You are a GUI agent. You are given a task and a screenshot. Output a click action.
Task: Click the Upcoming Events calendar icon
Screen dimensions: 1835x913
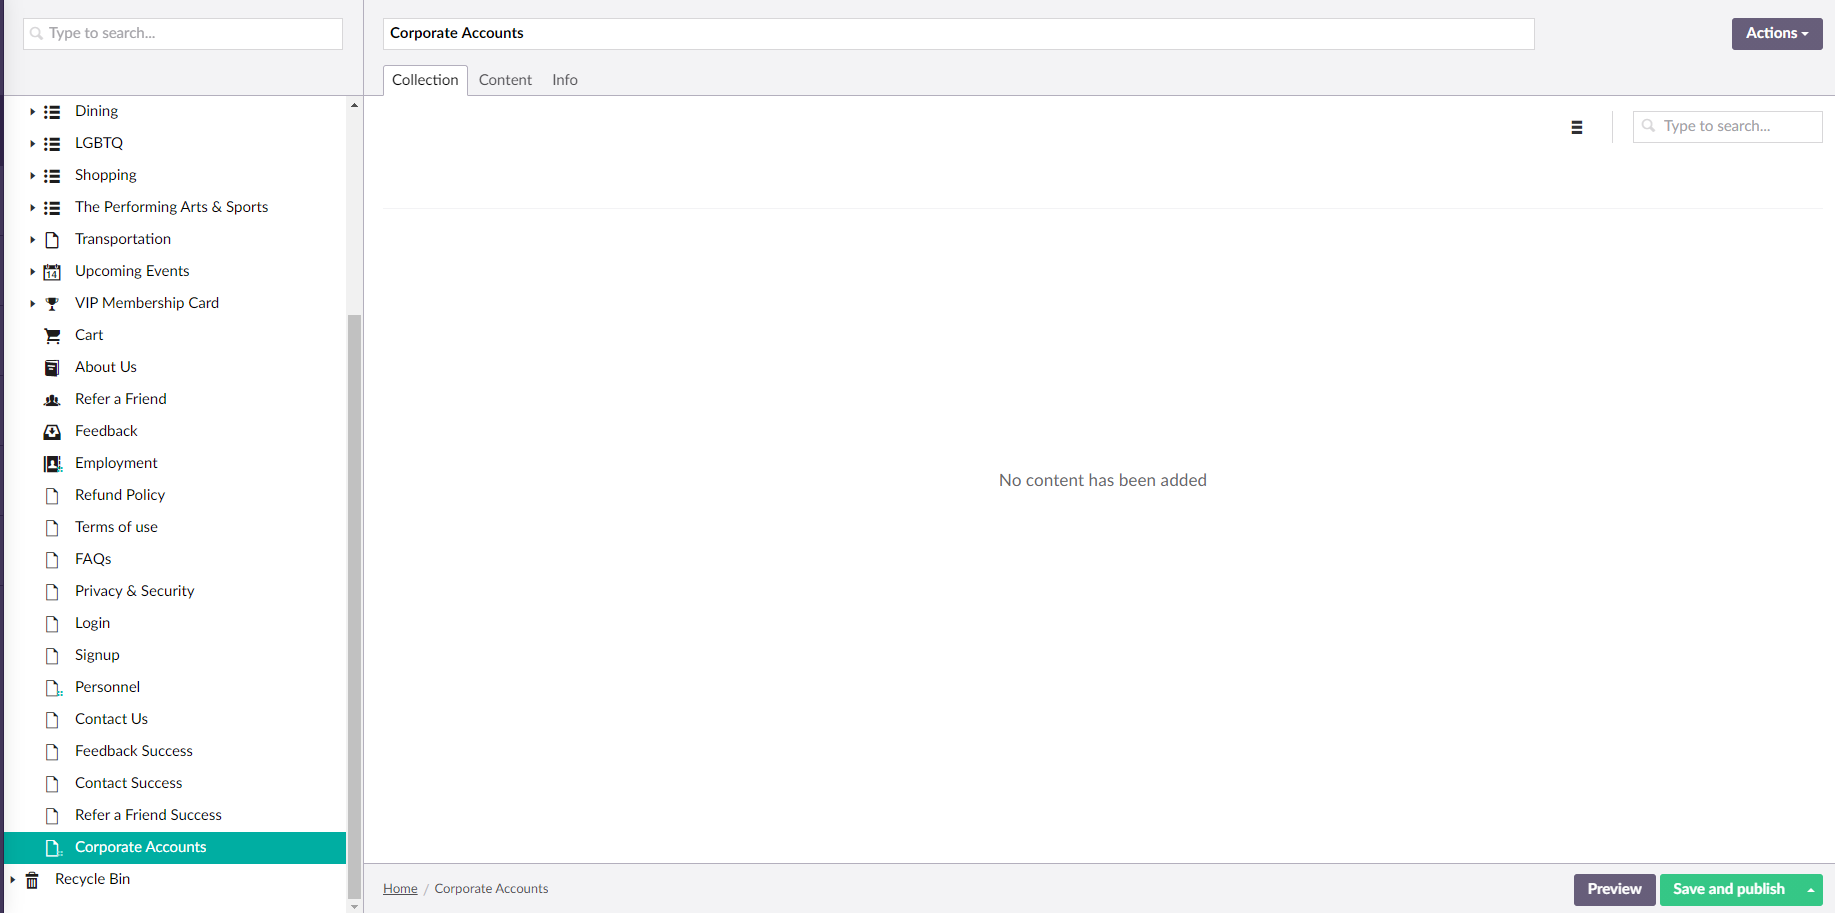(52, 272)
